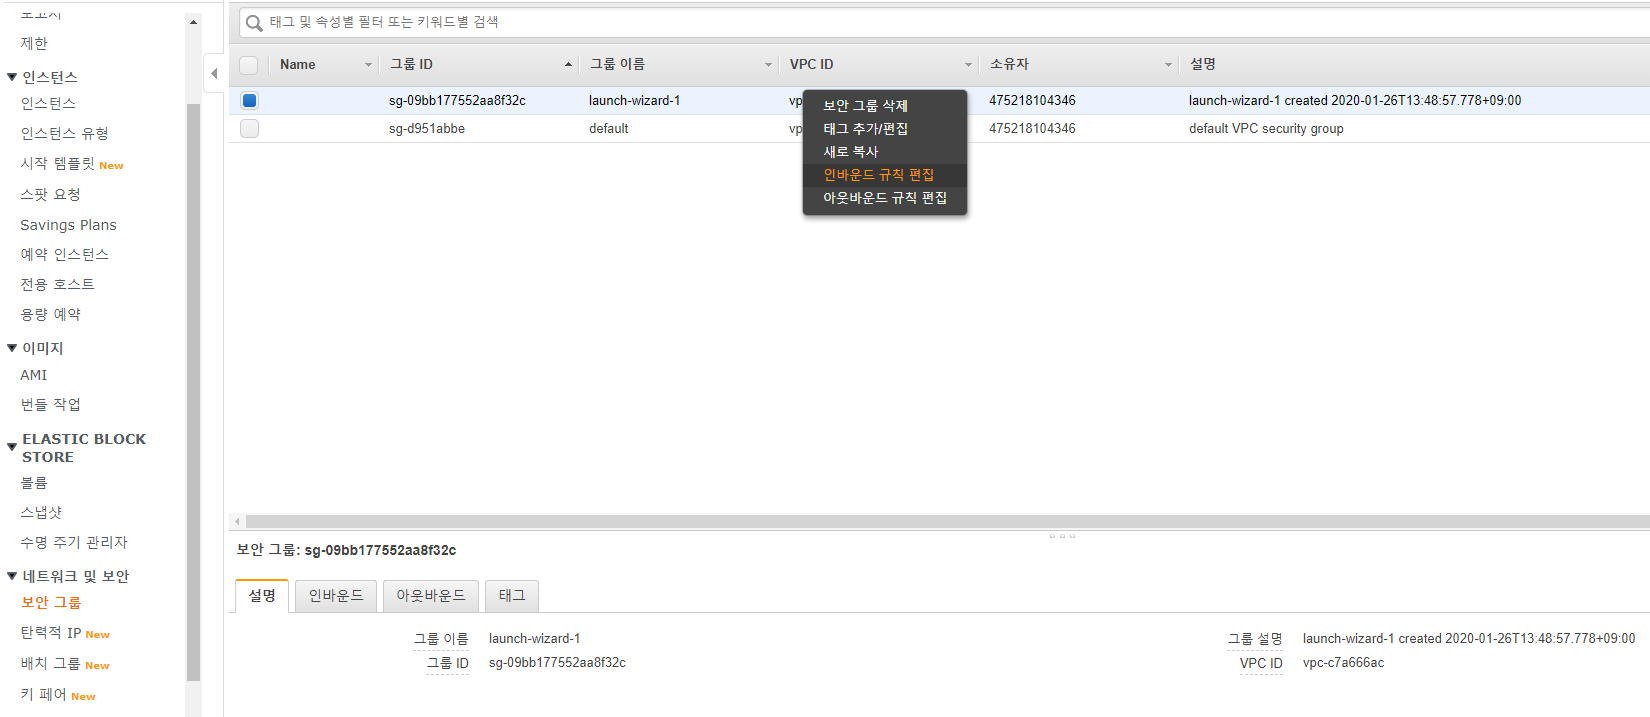
Task: Open 인스턴스 유형 in sidebar
Action: [x=64, y=134]
